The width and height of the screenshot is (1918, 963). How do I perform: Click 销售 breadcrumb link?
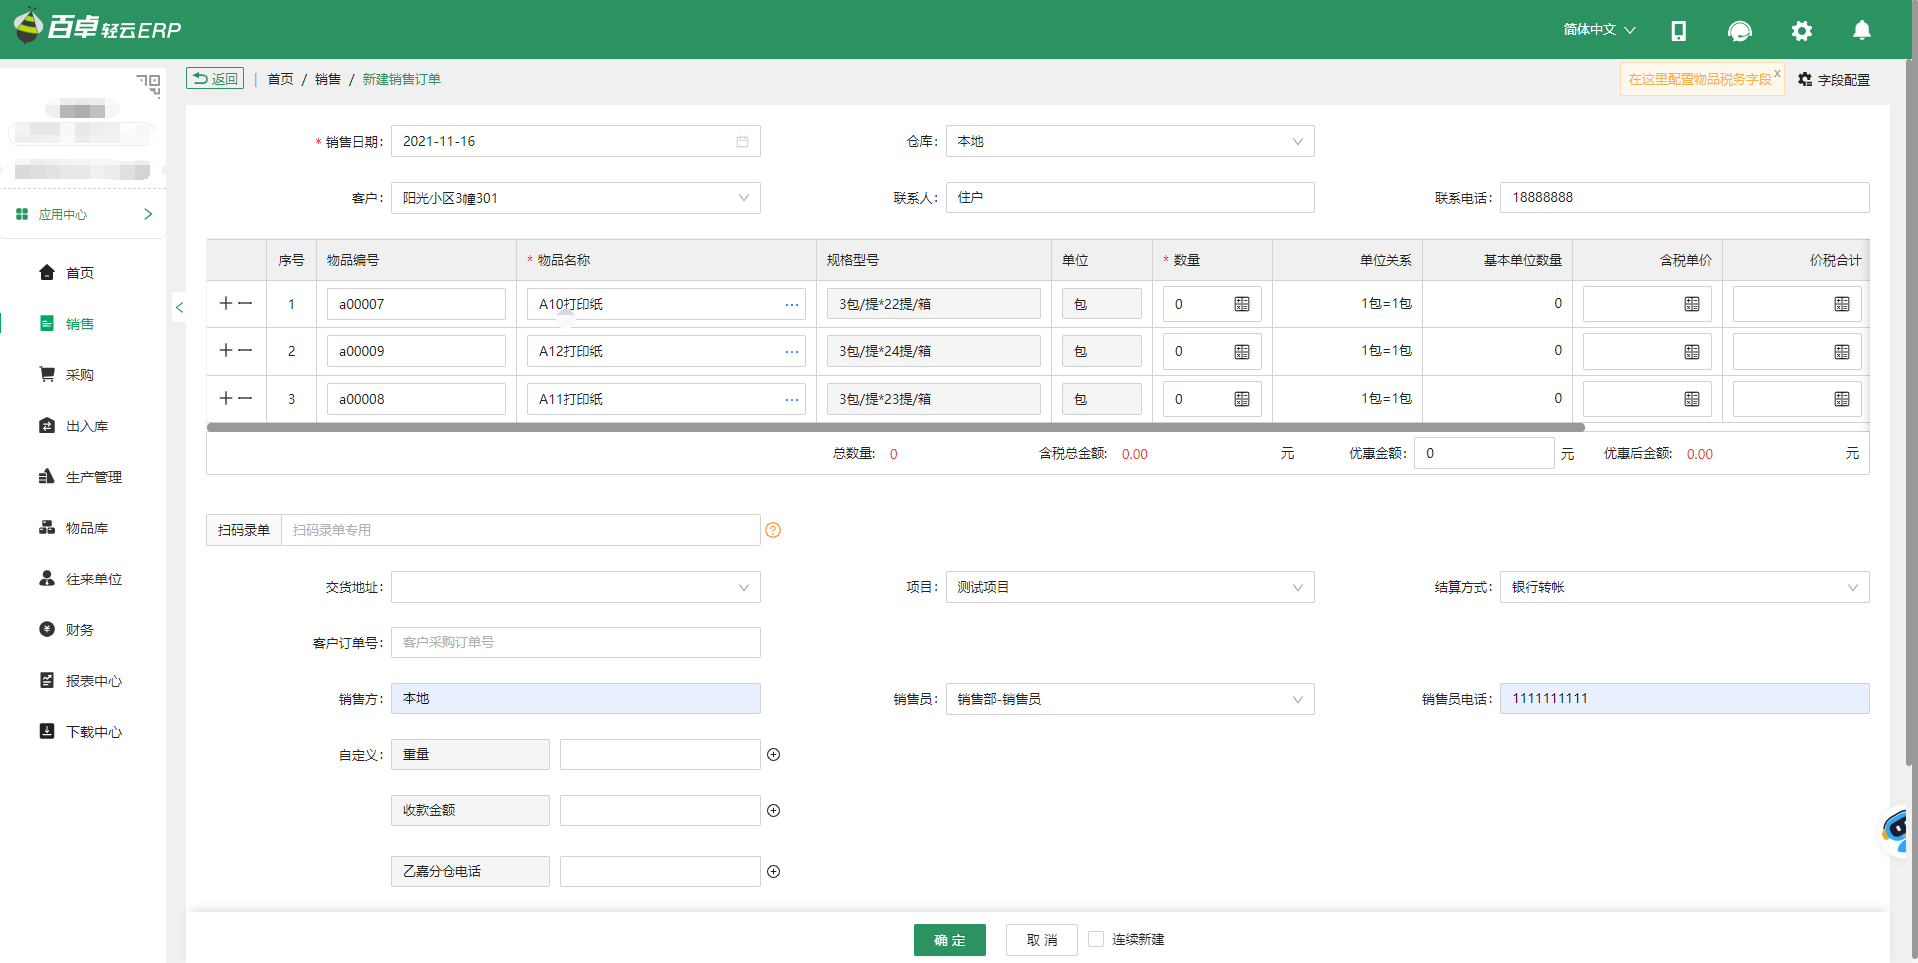point(328,79)
